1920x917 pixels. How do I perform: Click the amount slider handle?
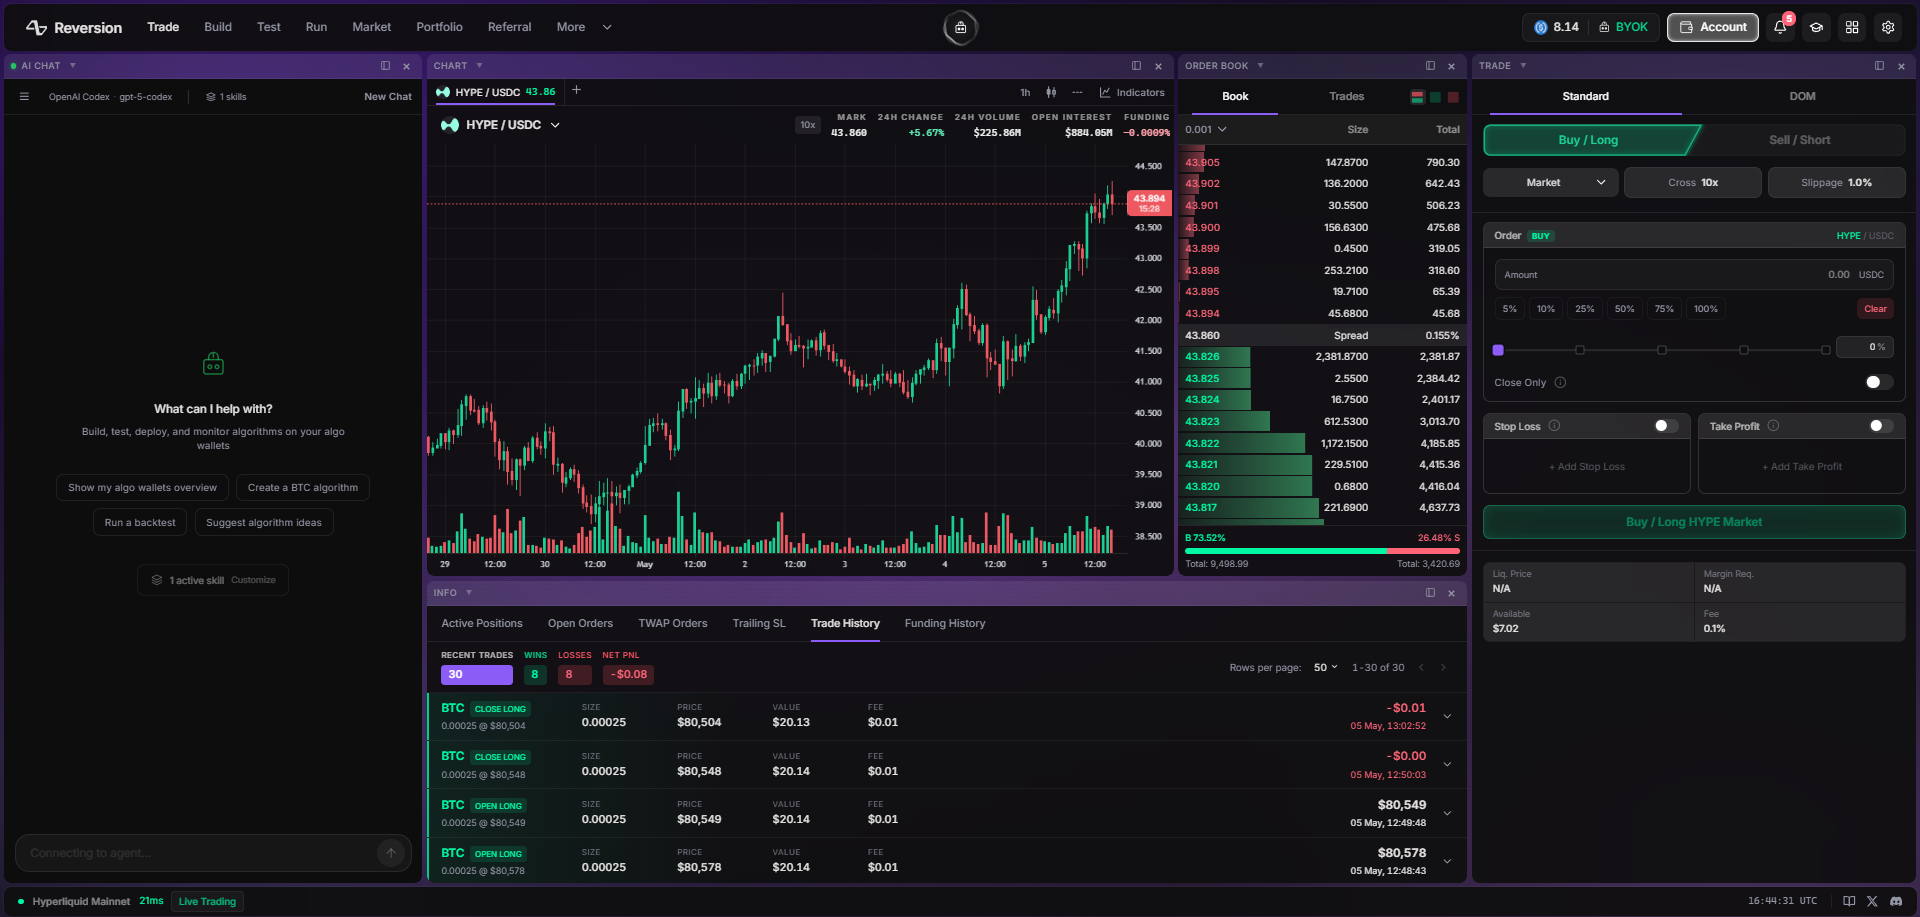1498,350
